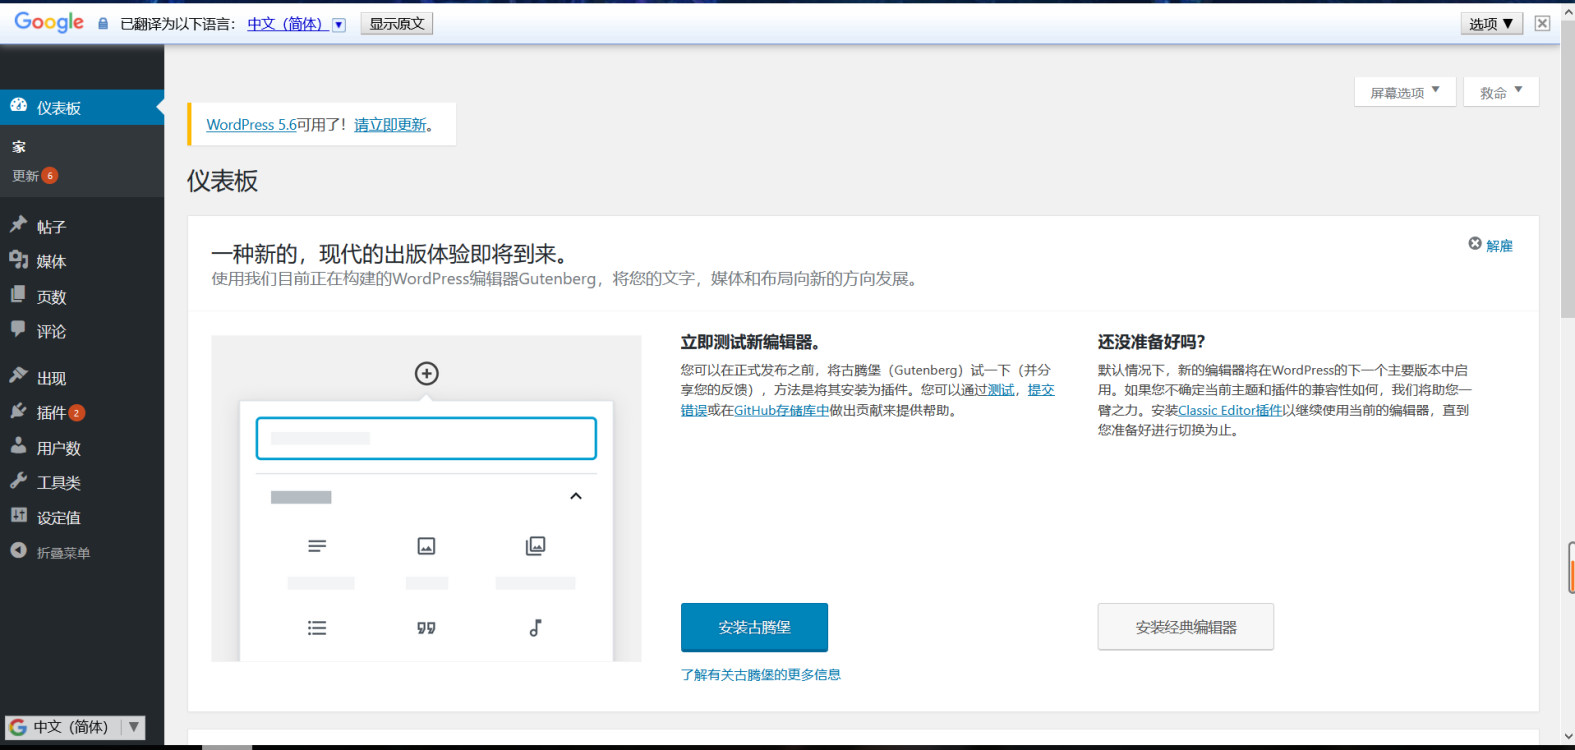Open the 更新 submenu item
The height and width of the screenshot is (750, 1575).
click(x=25, y=176)
